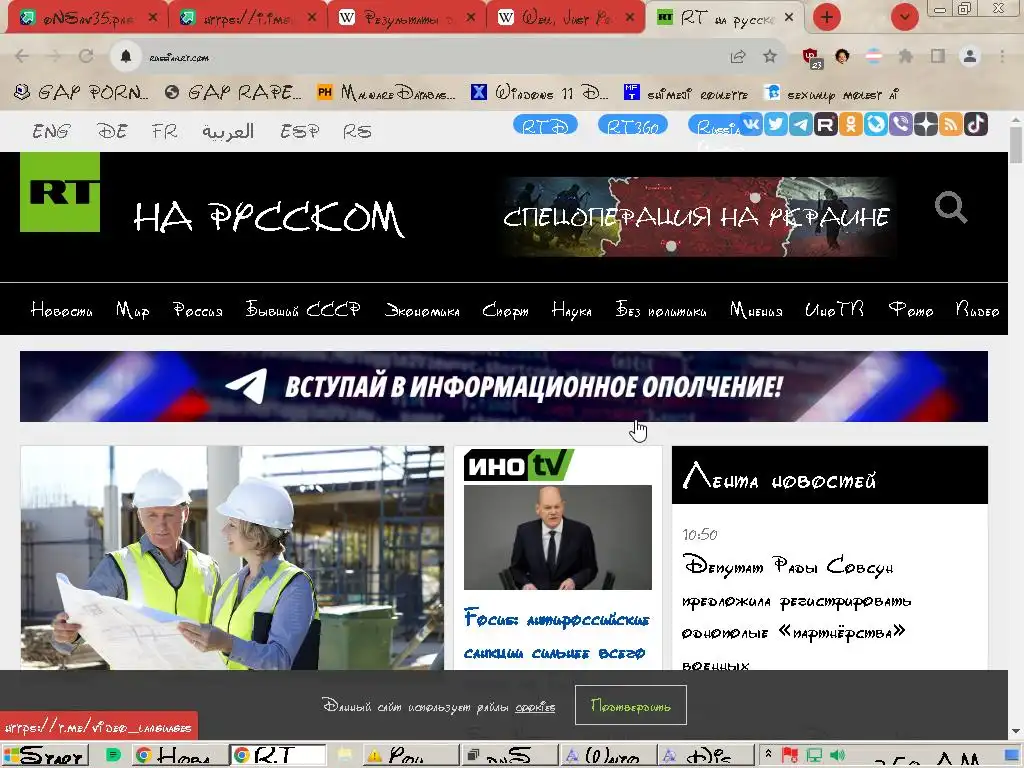Open the Rutube 'R' icon

(x=825, y=124)
